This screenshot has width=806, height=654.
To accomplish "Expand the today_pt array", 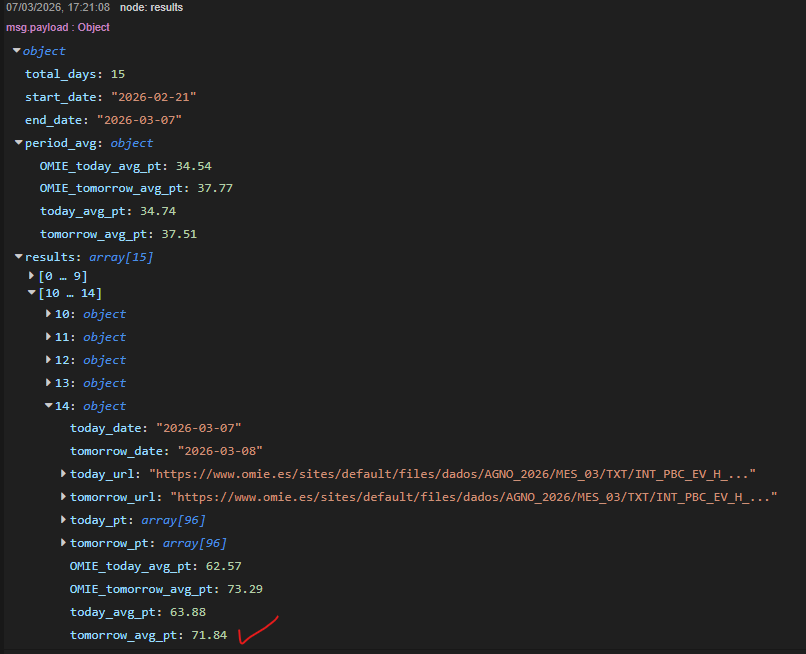I will tap(63, 520).
